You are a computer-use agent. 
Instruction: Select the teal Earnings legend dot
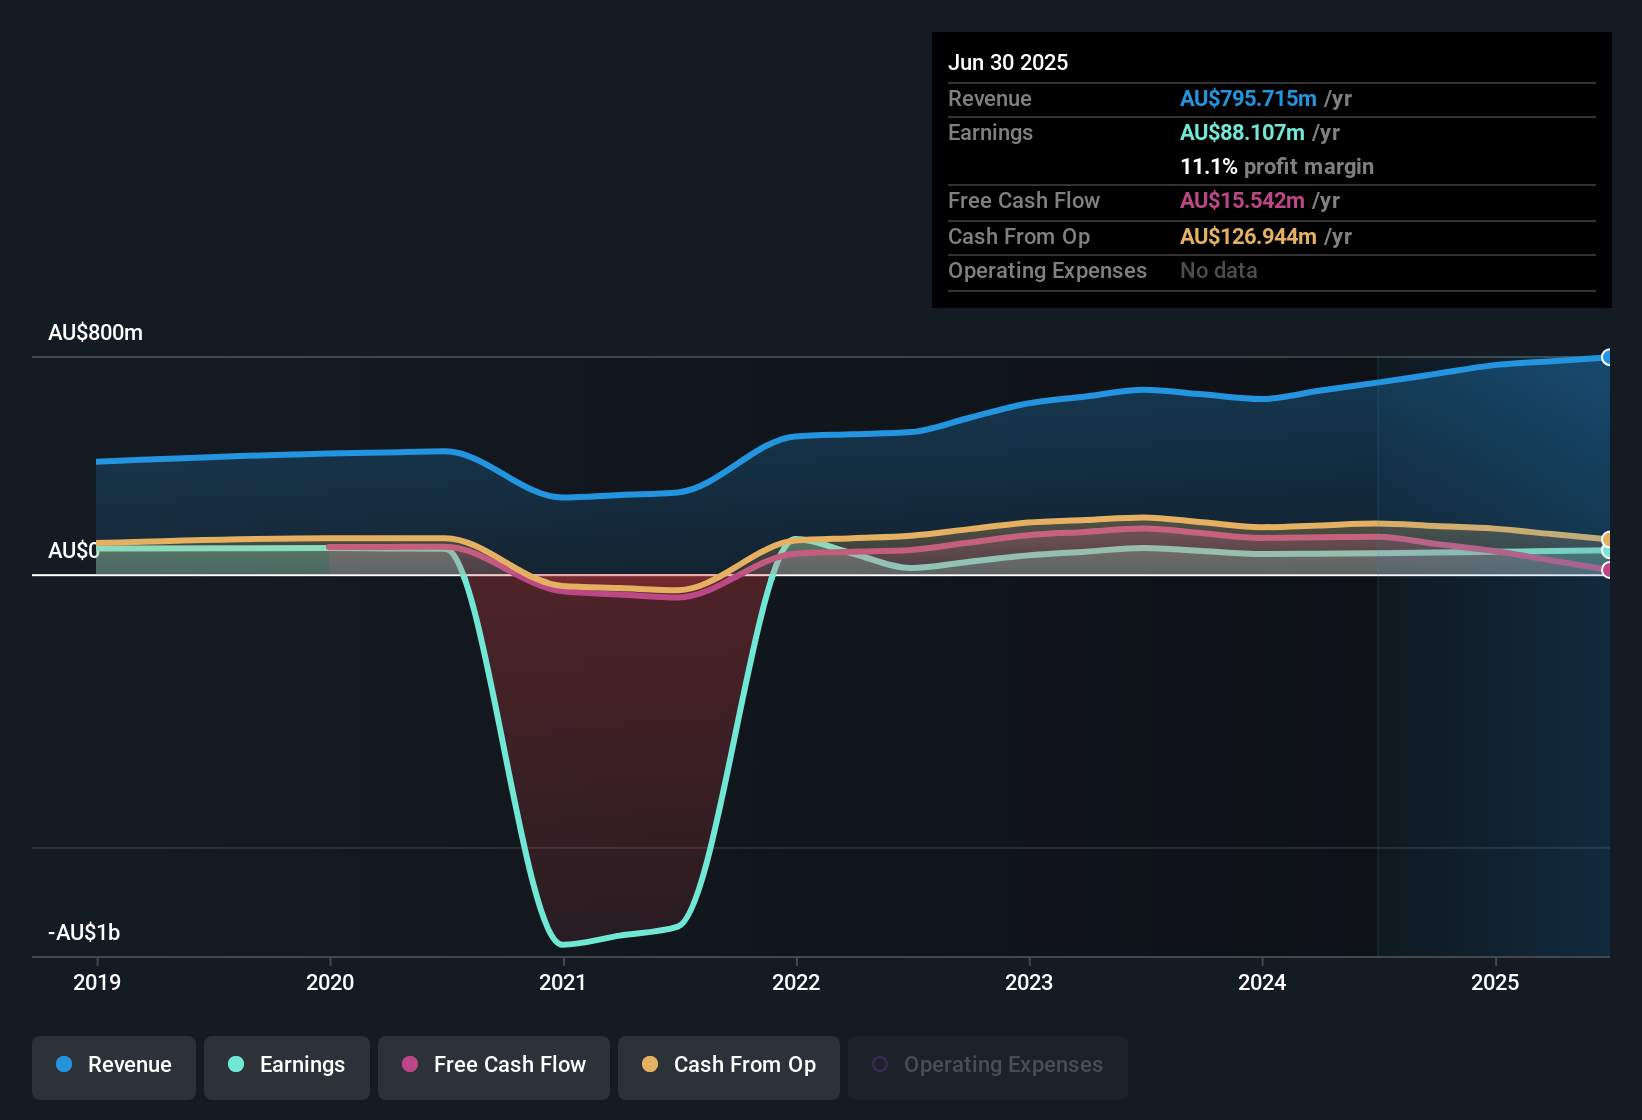point(235,1065)
